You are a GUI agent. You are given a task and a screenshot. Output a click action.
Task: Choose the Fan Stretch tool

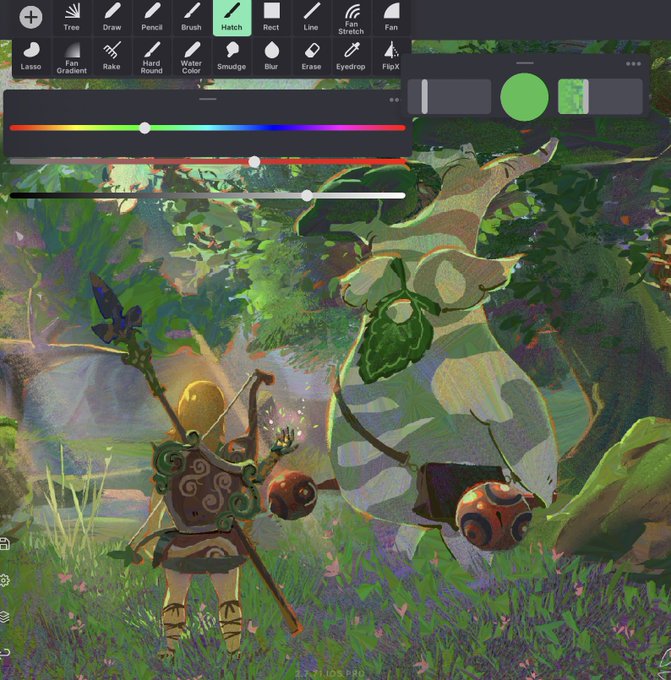pos(351,17)
